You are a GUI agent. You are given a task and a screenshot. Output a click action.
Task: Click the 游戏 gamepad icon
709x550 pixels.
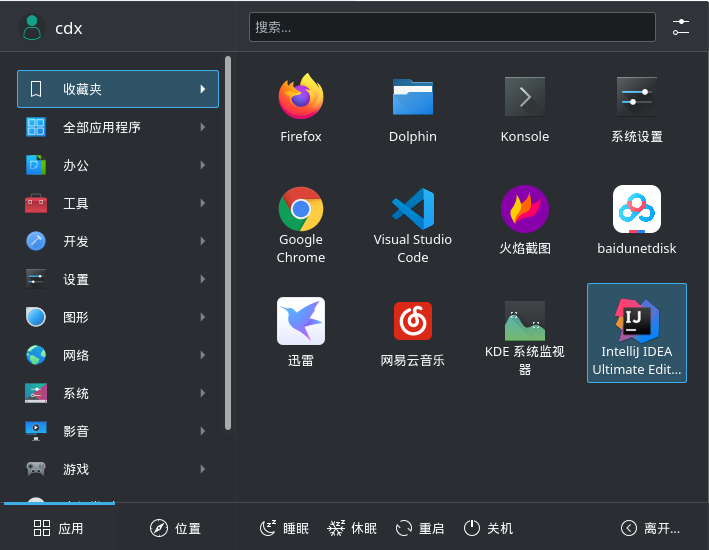(36, 469)
